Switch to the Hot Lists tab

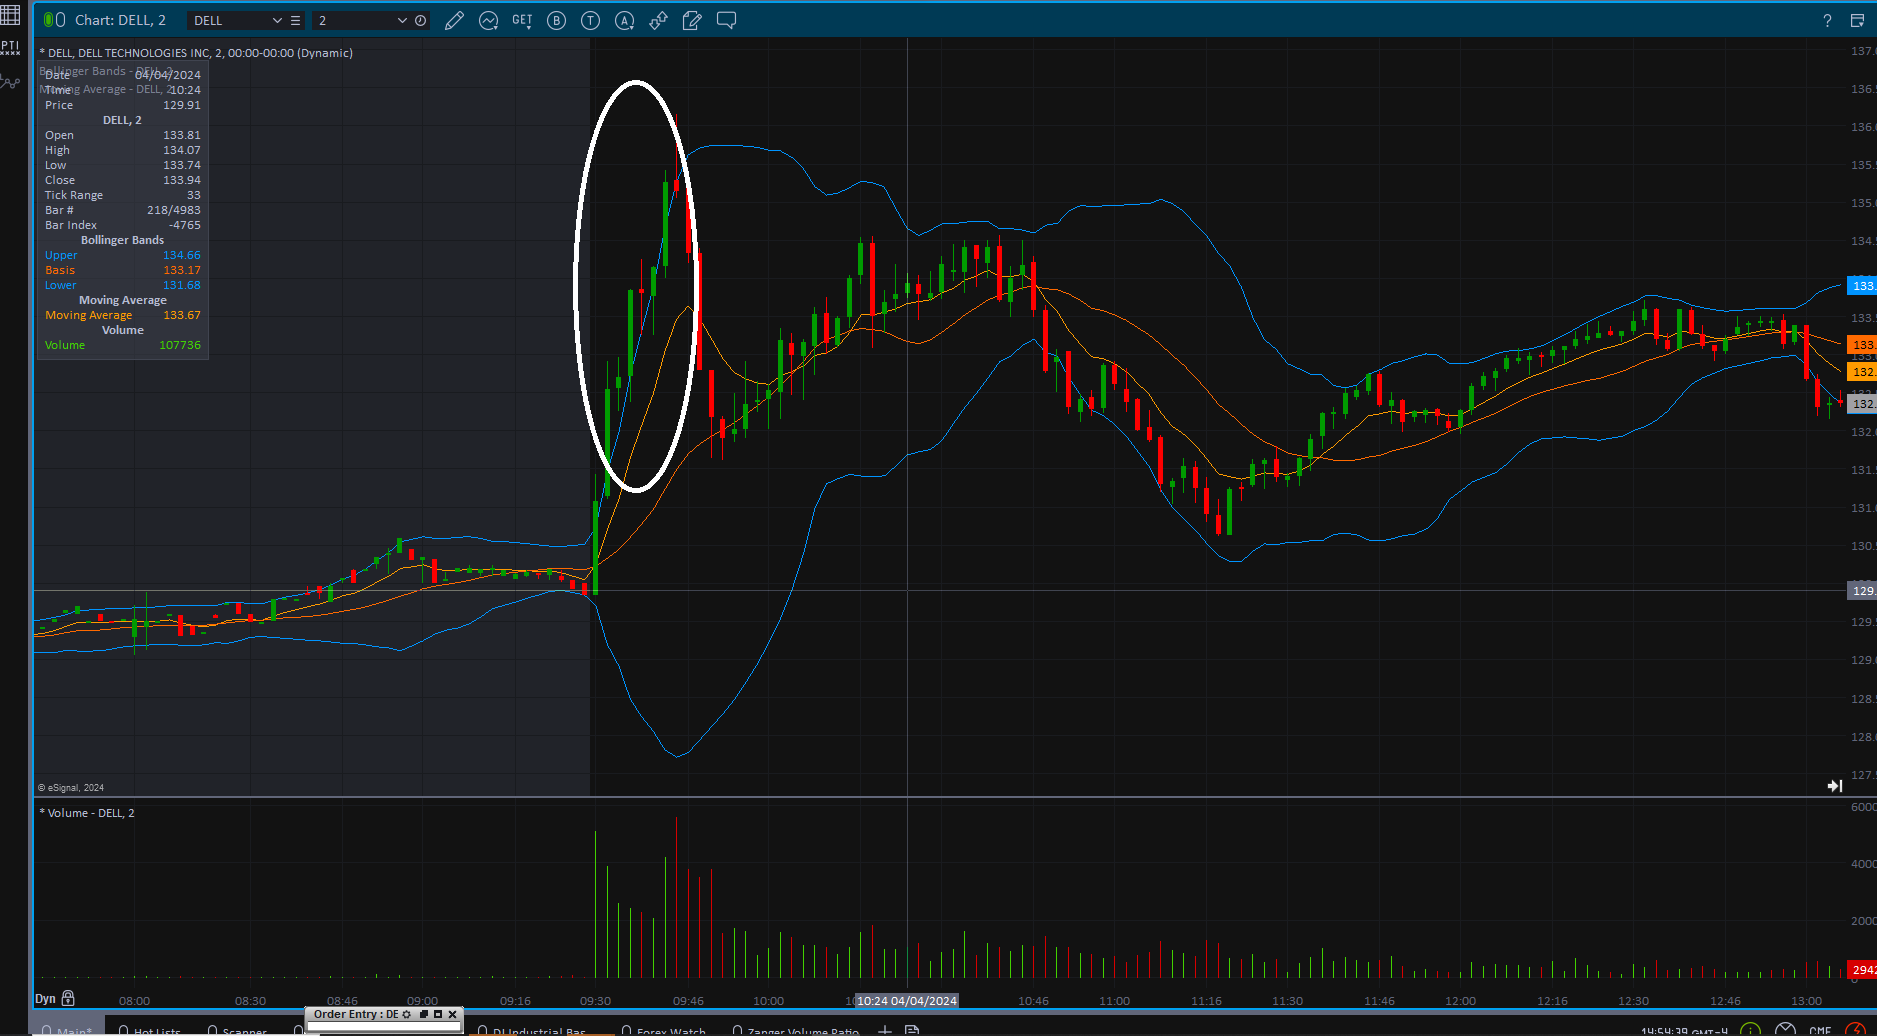[157, 1031]
